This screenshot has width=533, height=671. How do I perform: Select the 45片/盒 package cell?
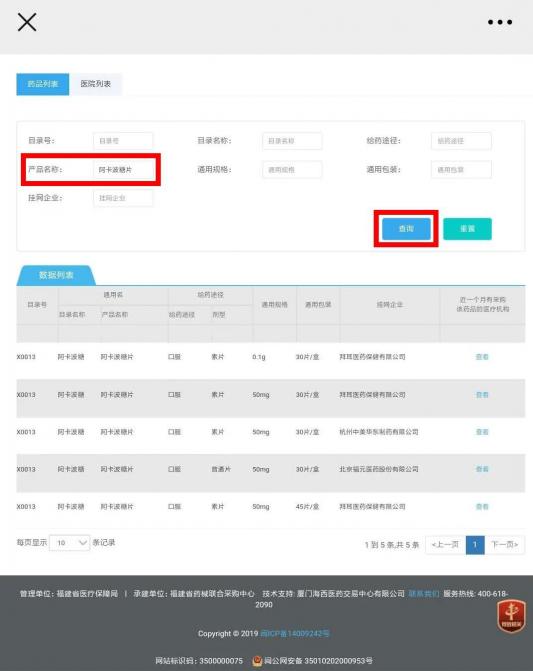click(x=307, y=506)
